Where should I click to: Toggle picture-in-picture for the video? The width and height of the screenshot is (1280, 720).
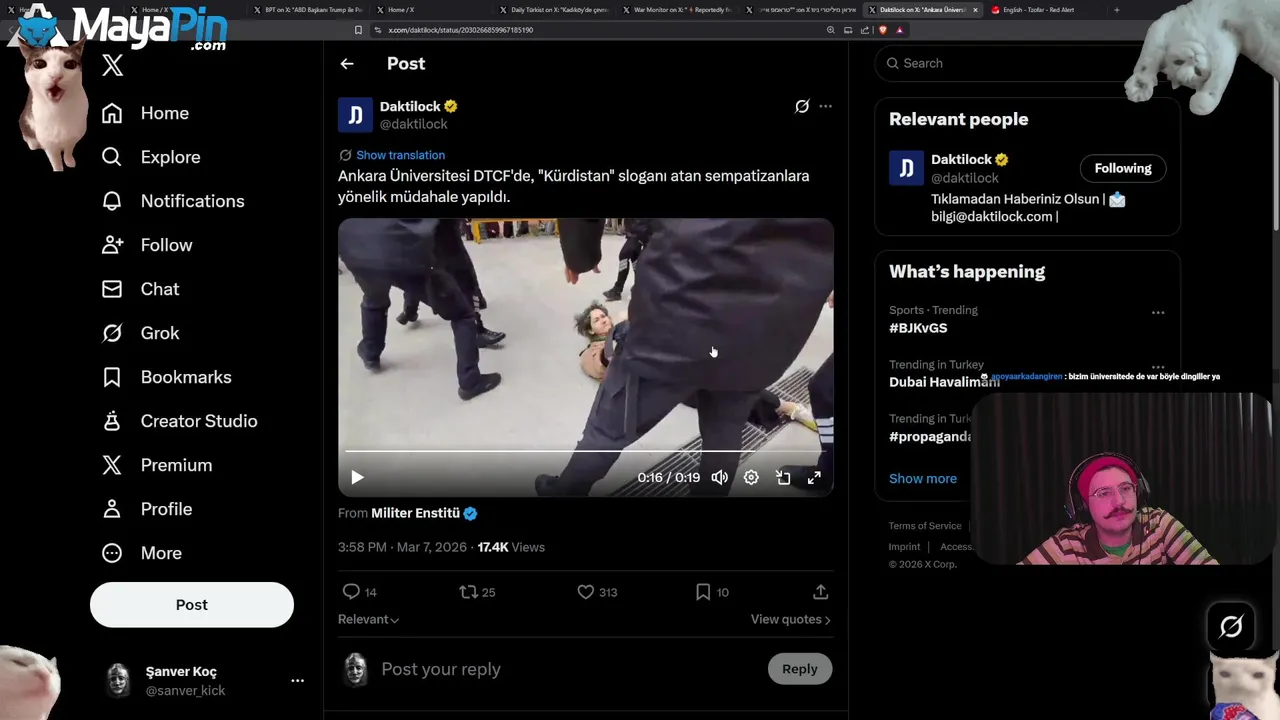783,478
